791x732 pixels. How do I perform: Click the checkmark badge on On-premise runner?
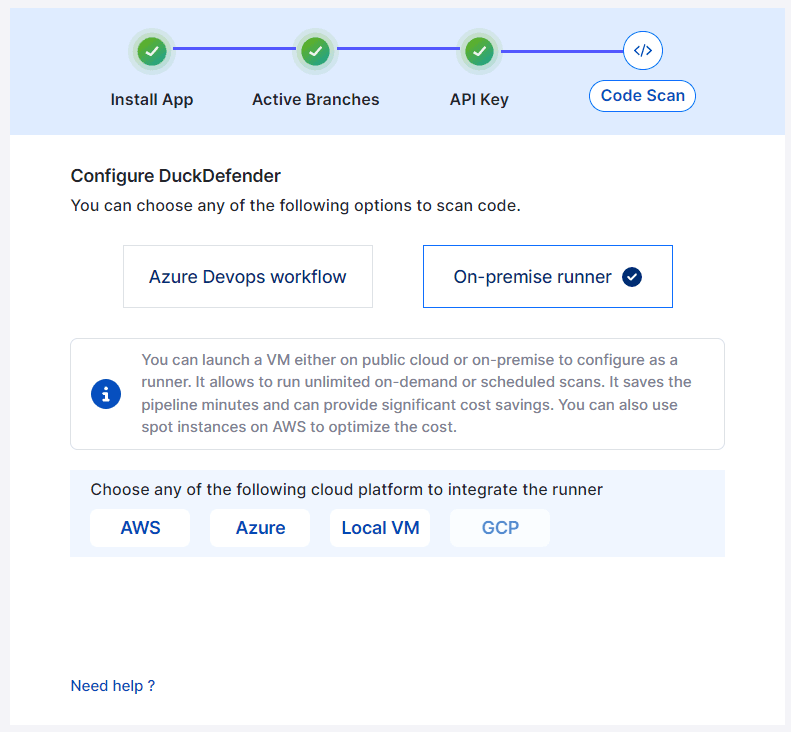point(632,277)
